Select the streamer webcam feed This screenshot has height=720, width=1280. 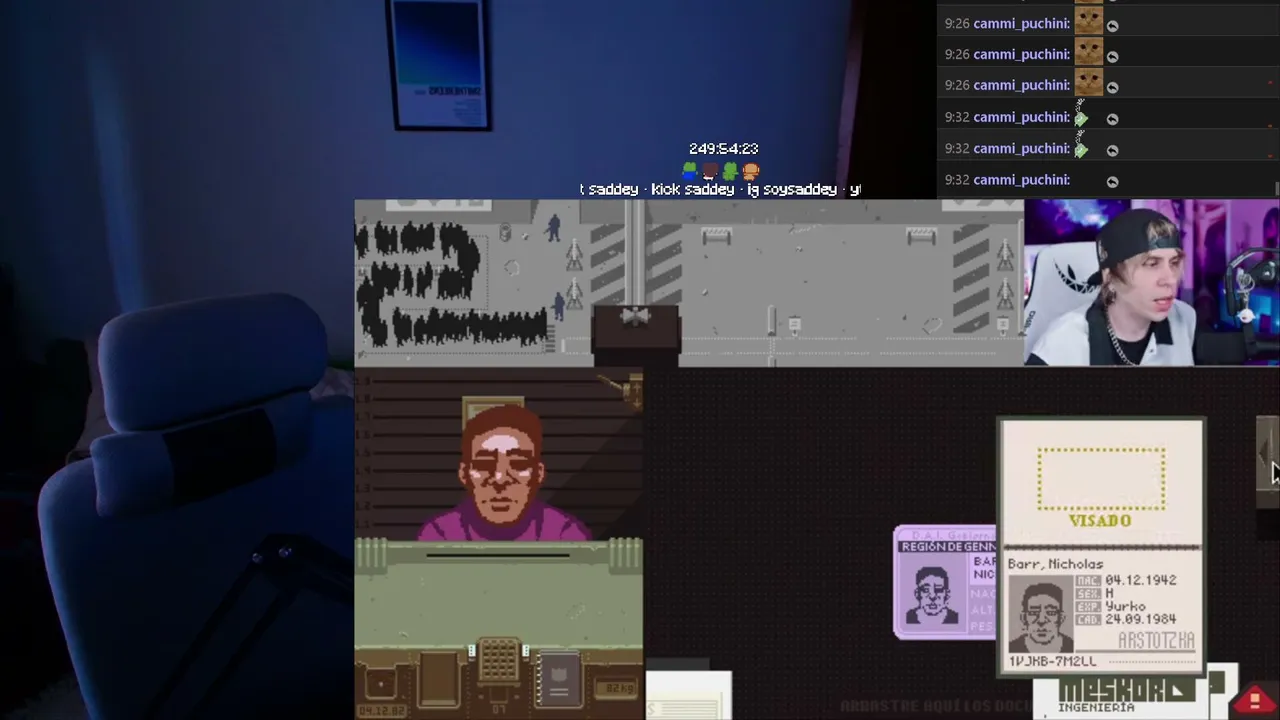coord(1151,283)
